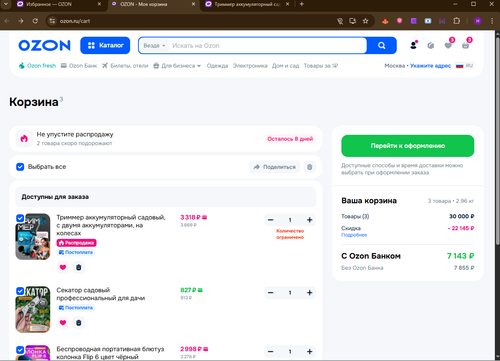Screen dimensions: 500x361
Task: Remove Триммер with its trash icon
Action: tap(79, 267)
